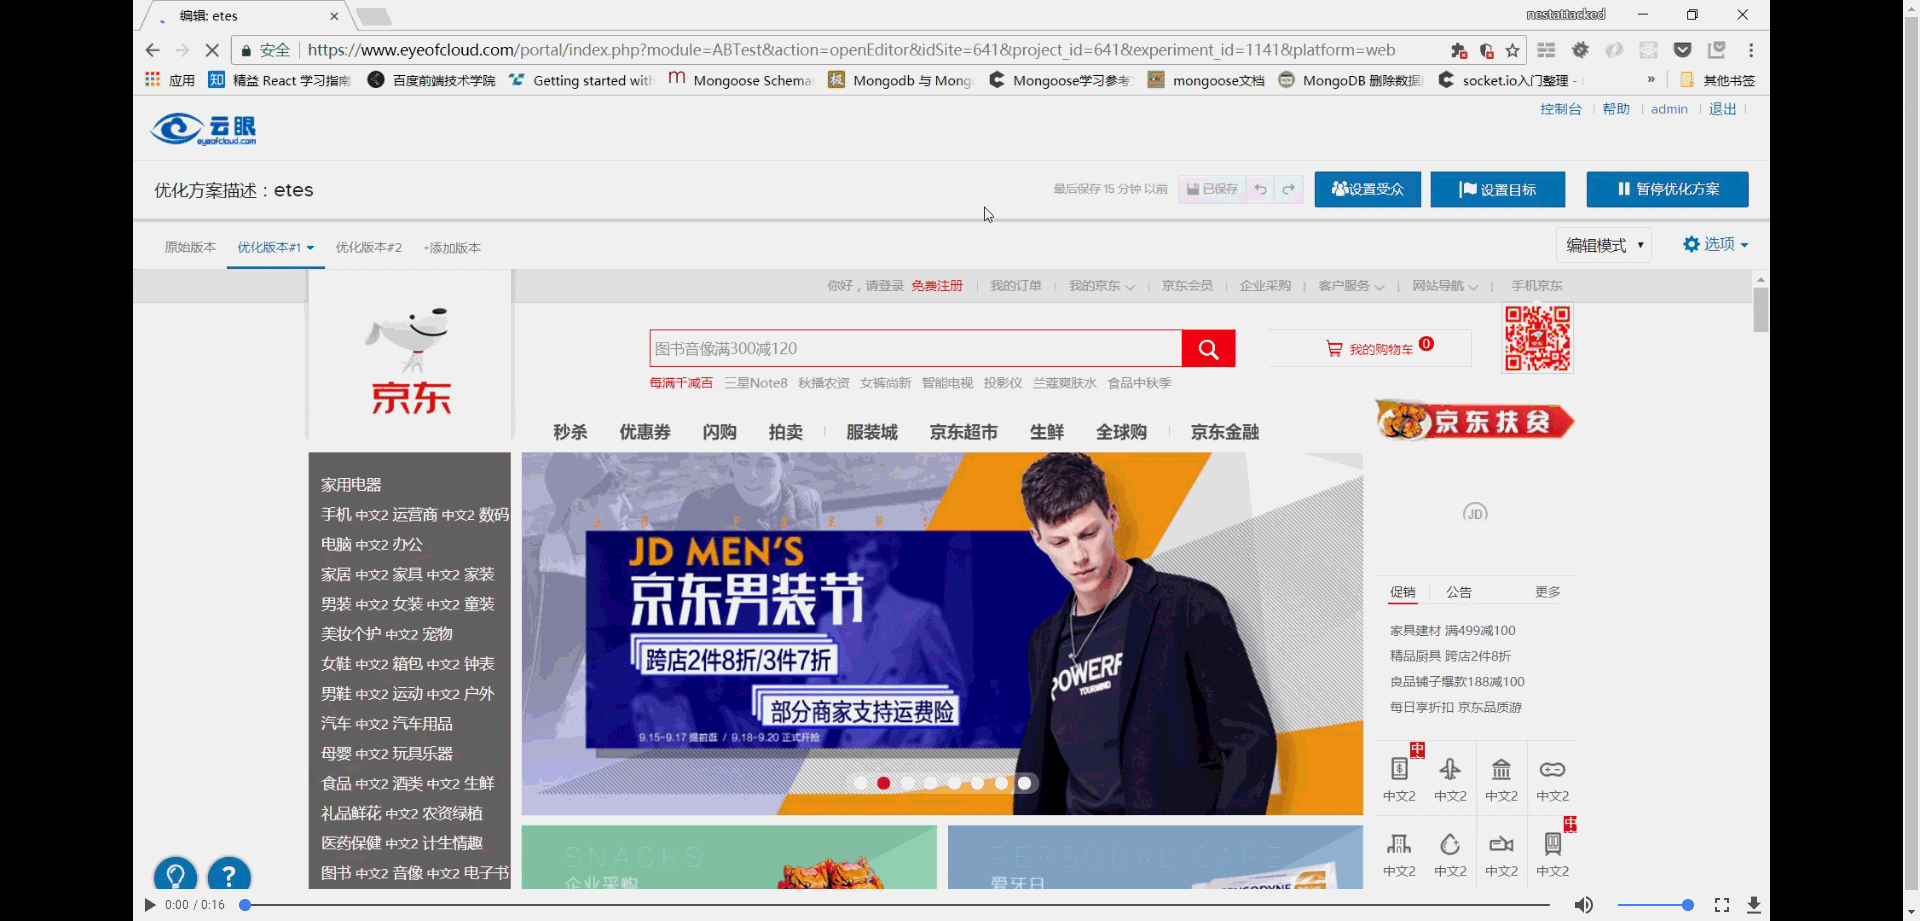Open the 秒杀 navigation item
Screen dimensions: 1920x921
pos(570,432)
